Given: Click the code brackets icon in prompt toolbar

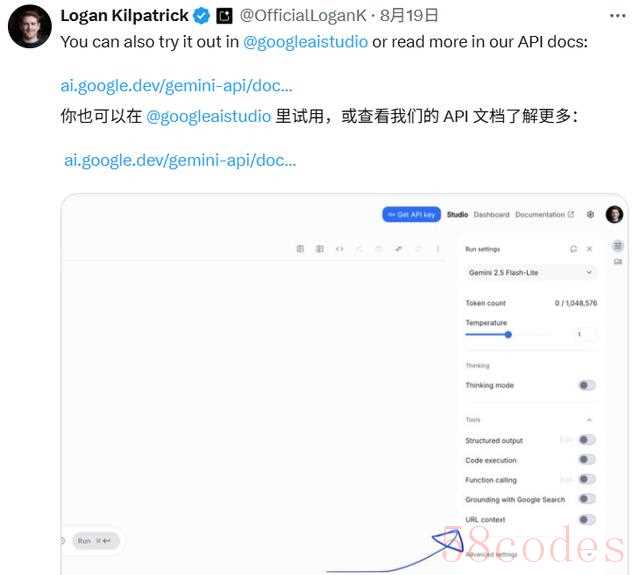Looking at the screenshot, I should pos(340,249).
